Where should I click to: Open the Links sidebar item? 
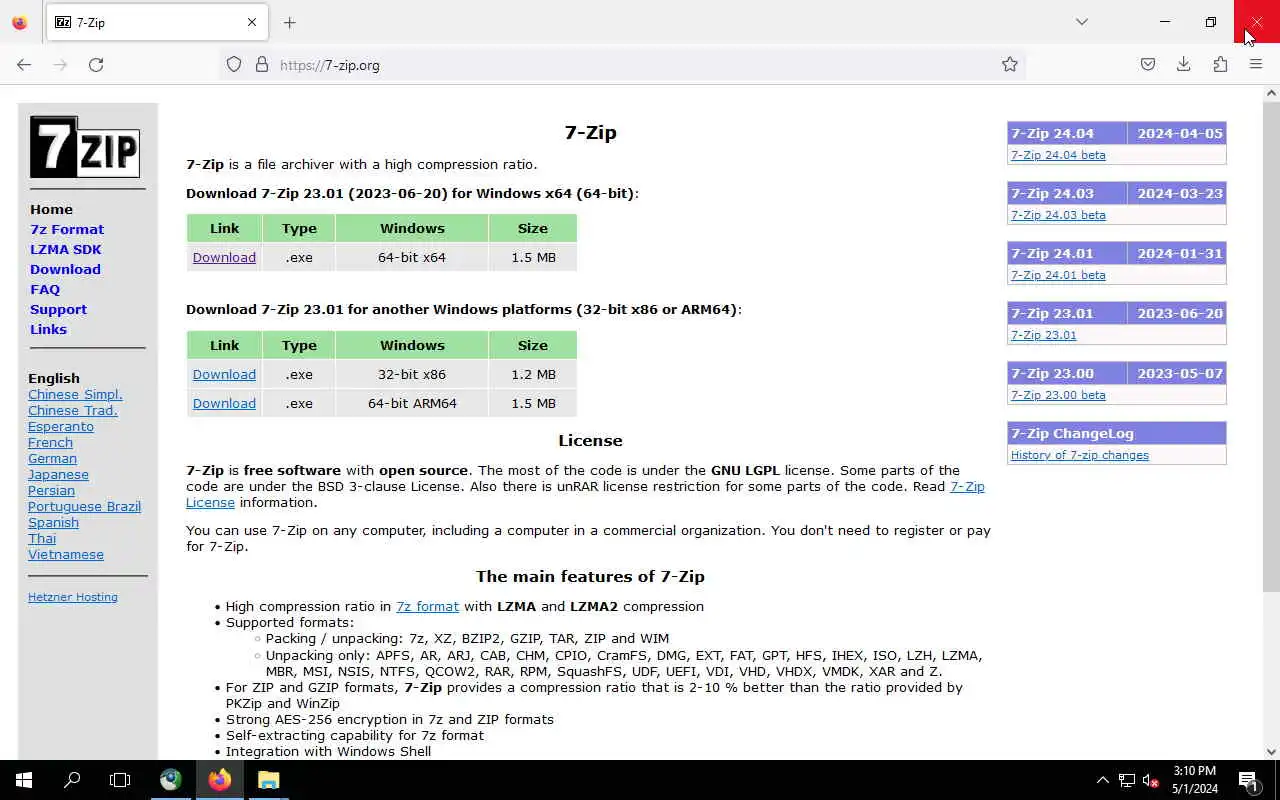point(48,329)
